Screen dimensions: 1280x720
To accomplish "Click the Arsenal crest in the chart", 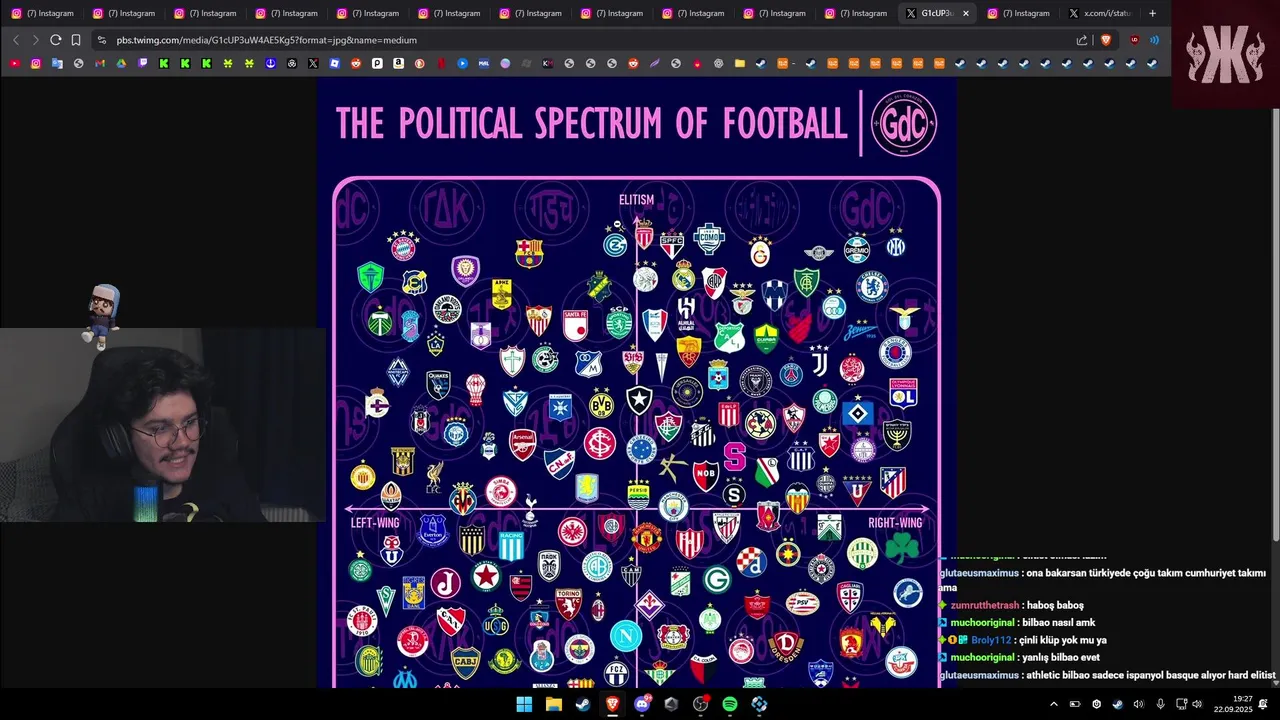I will [x=523, y=444].
